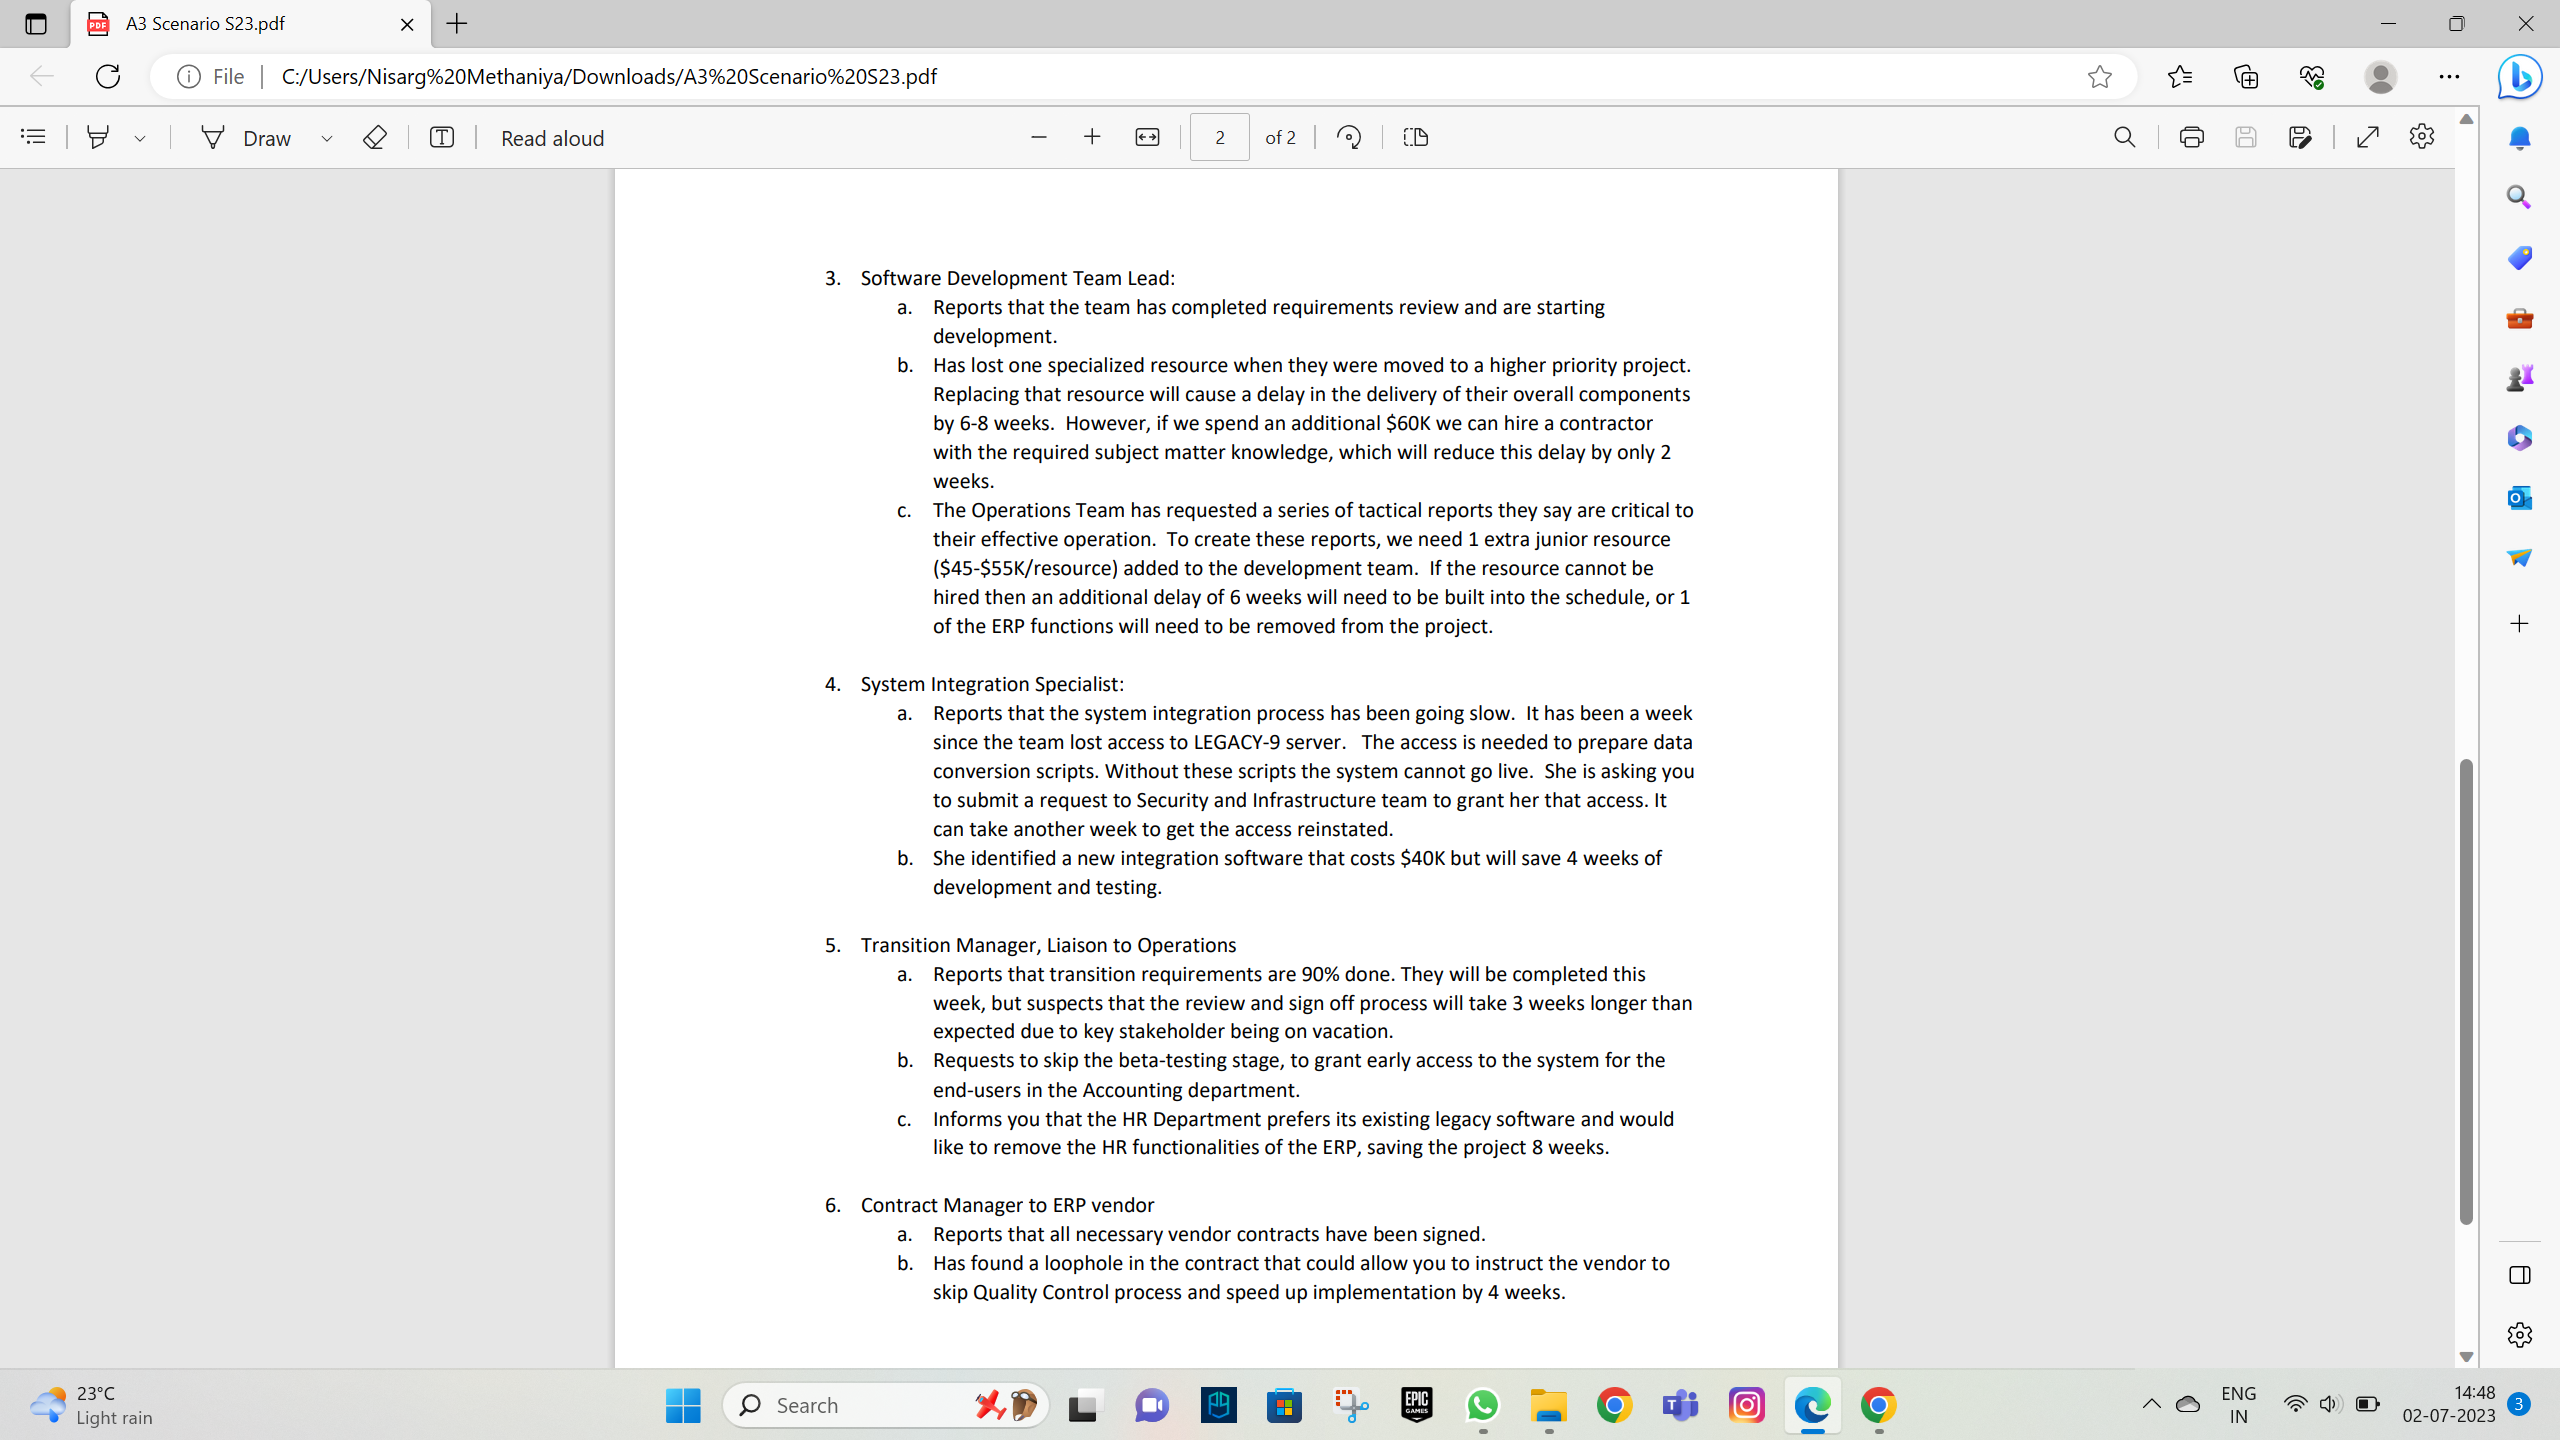Open the table of contents panel
This screenshot has height=1440, width=2560.
(x=33, y=137)
